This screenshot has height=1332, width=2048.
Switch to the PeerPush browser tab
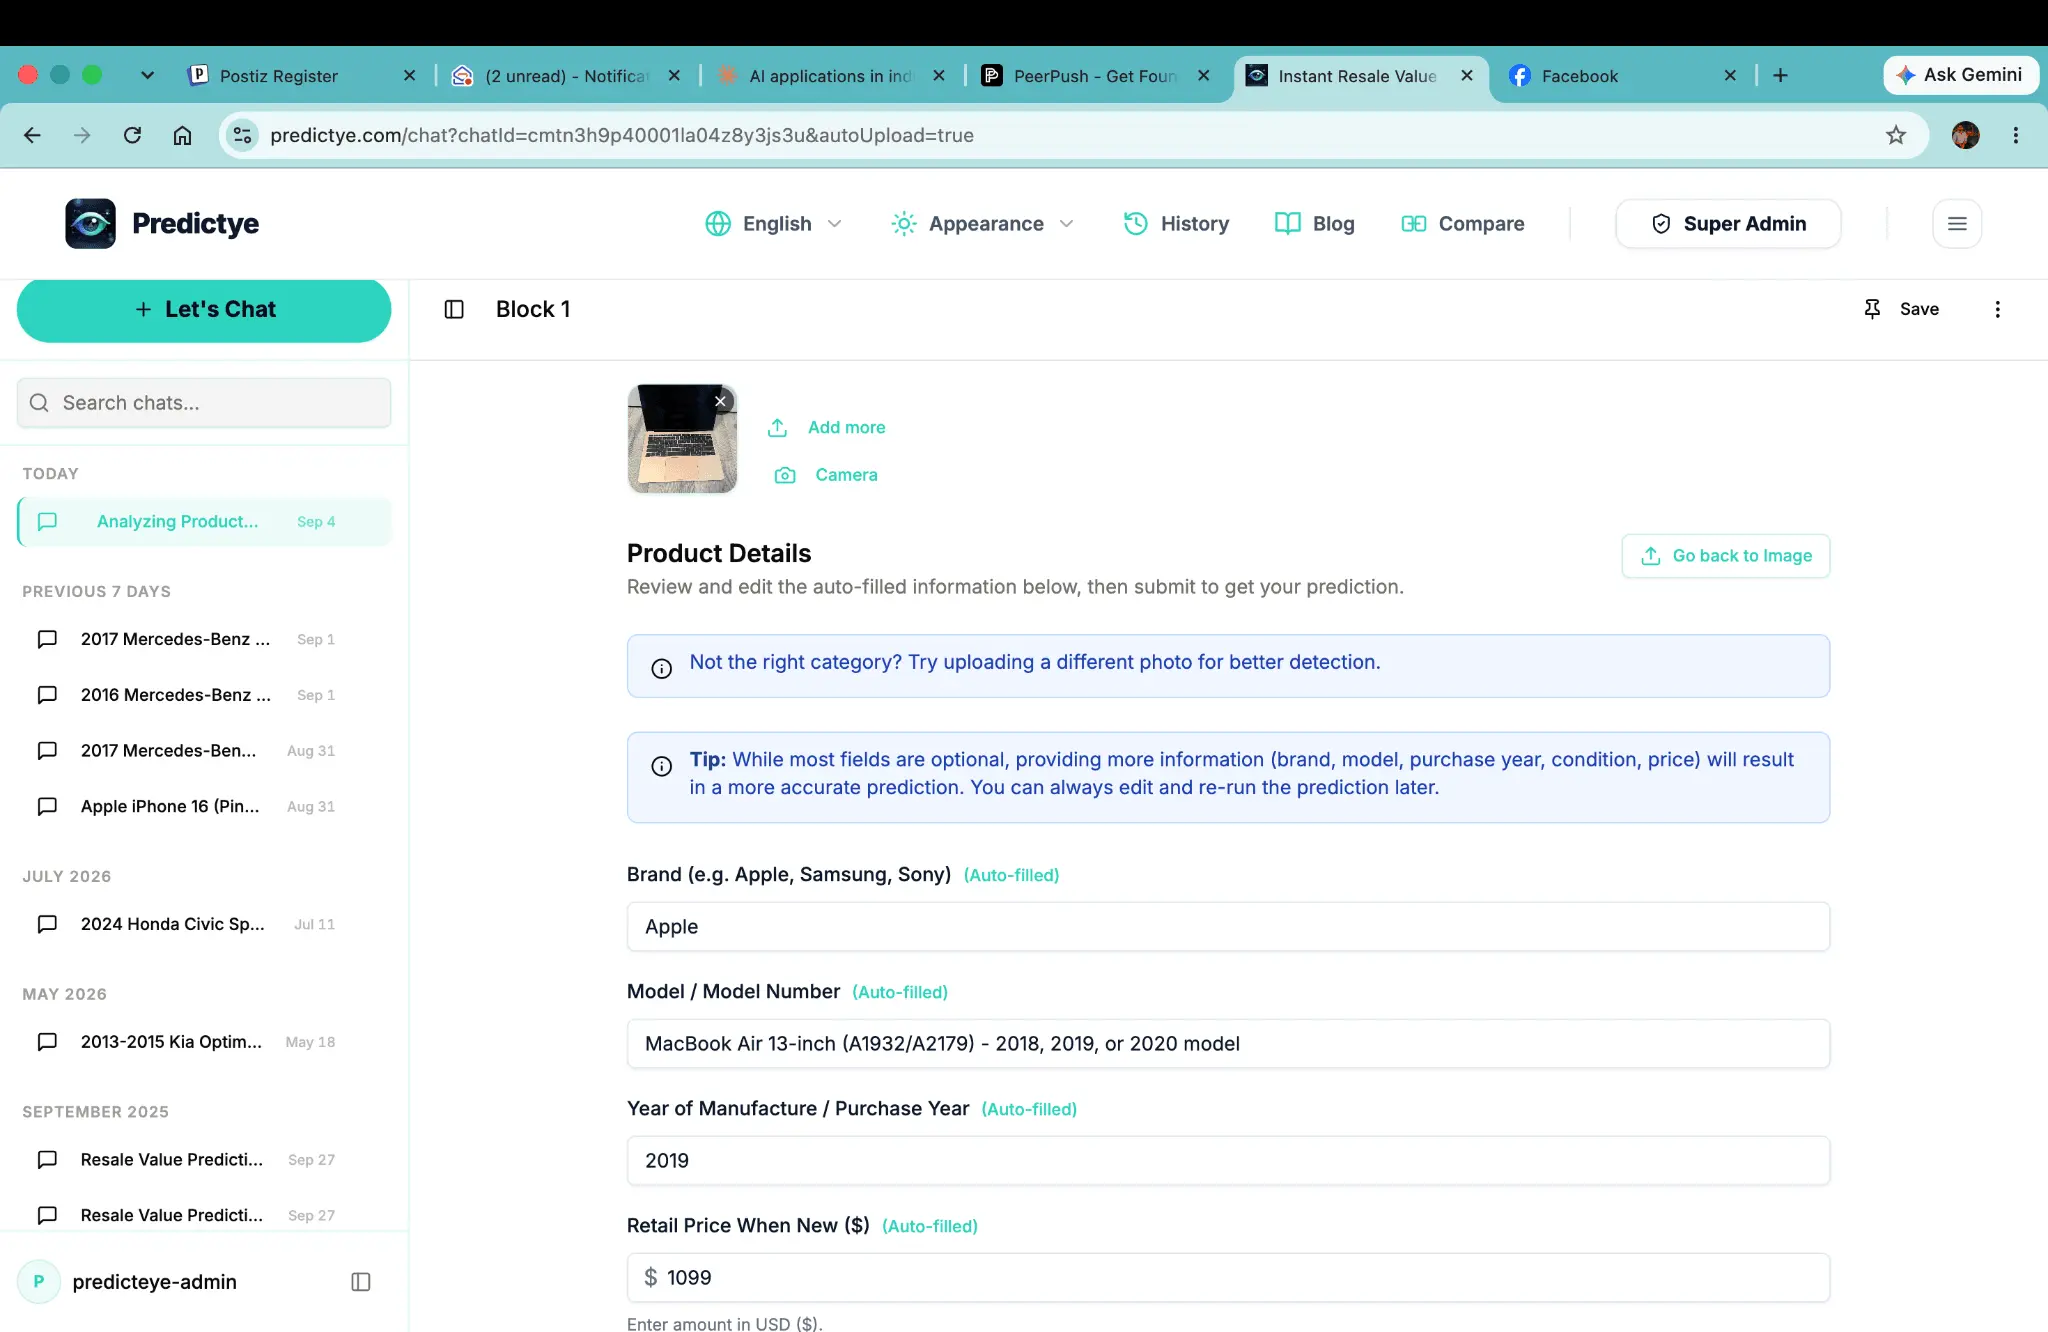[1094, 76]
